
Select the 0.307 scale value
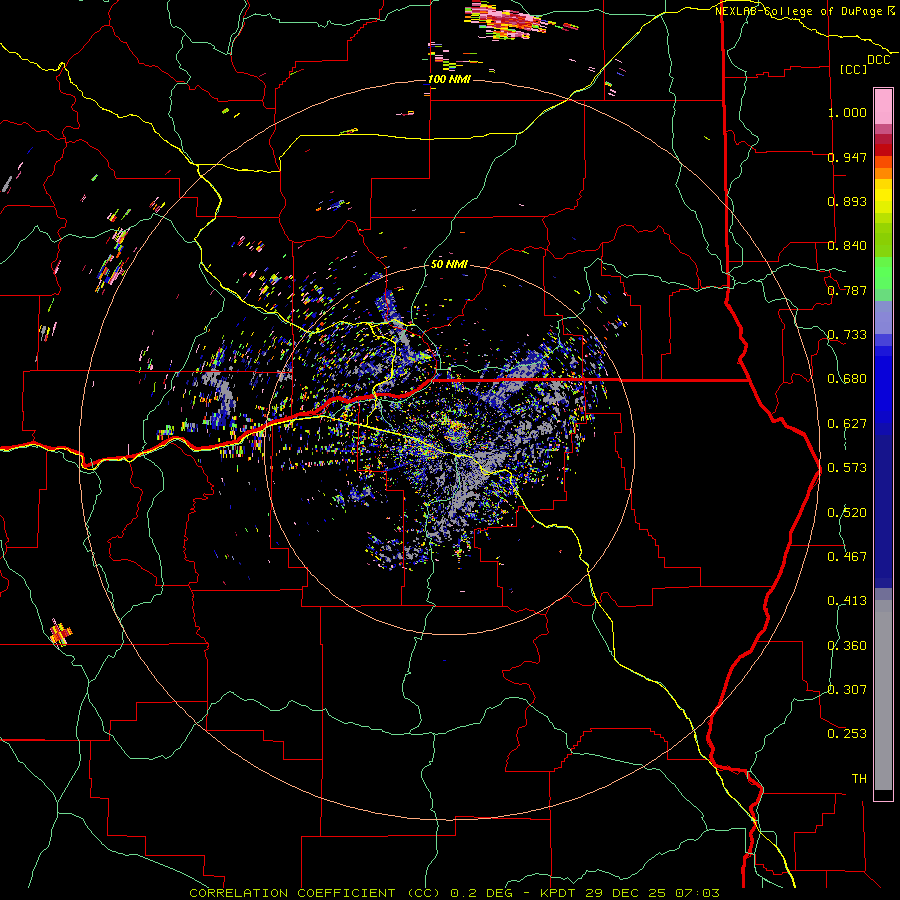coord(847,690)
